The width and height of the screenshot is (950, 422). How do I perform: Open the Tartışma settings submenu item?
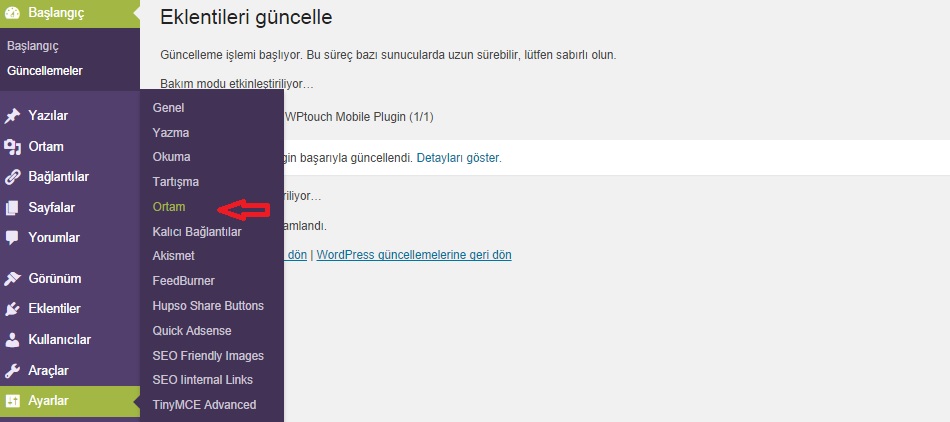click(176, 182)
